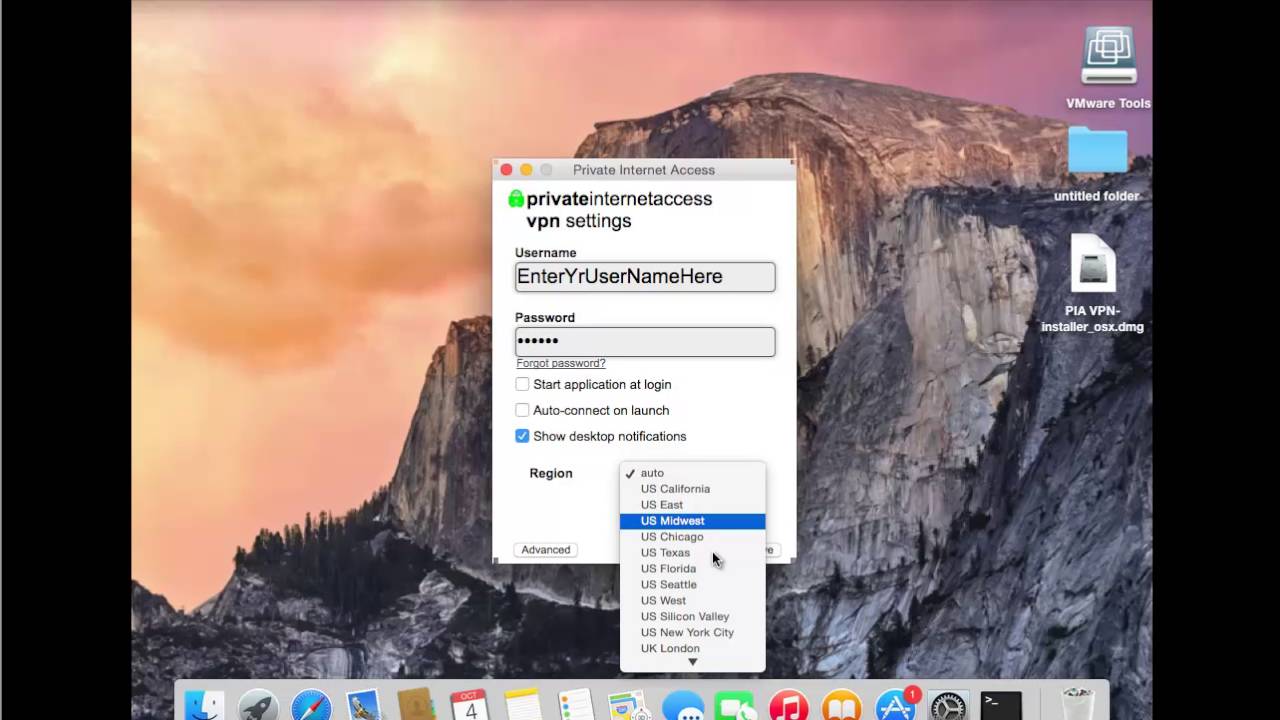Open Finder in the dock
Screen dimensions: 1280x720
coord(206,705)
